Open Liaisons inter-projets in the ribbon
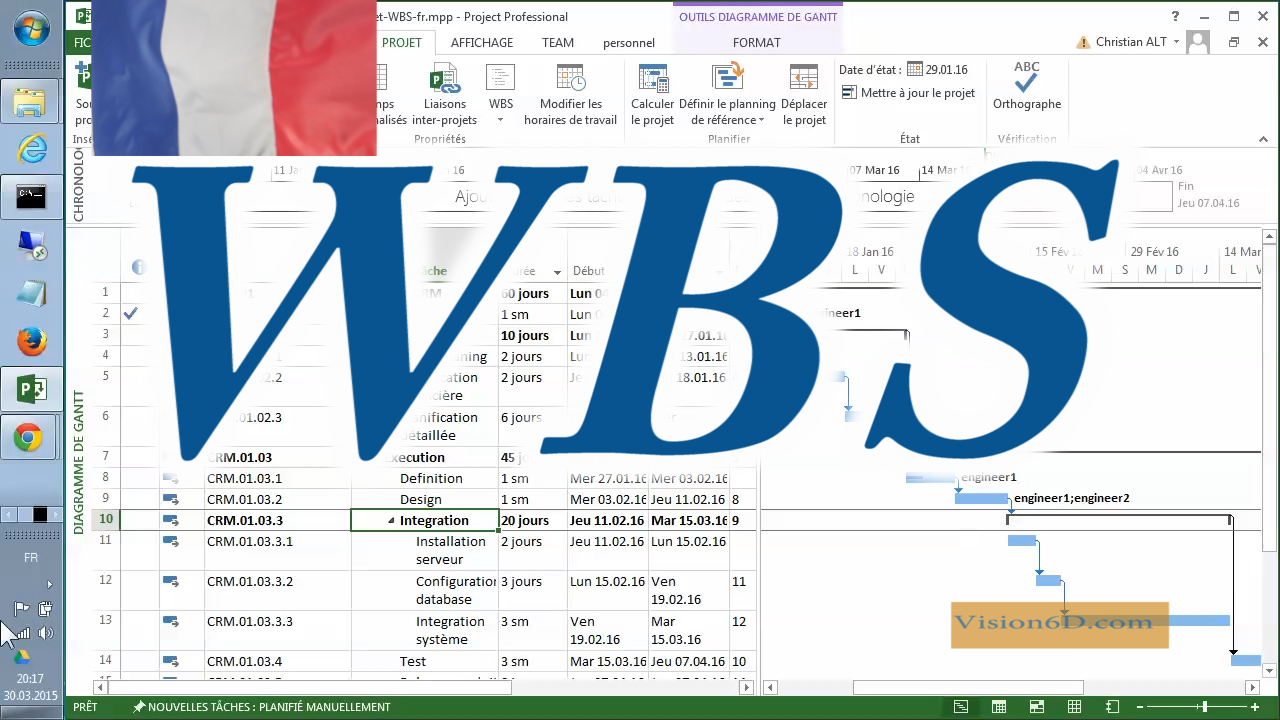Image resolution: width=1280 pixels, height=720 pixels. pyautogui.click(x=444, y=95)
